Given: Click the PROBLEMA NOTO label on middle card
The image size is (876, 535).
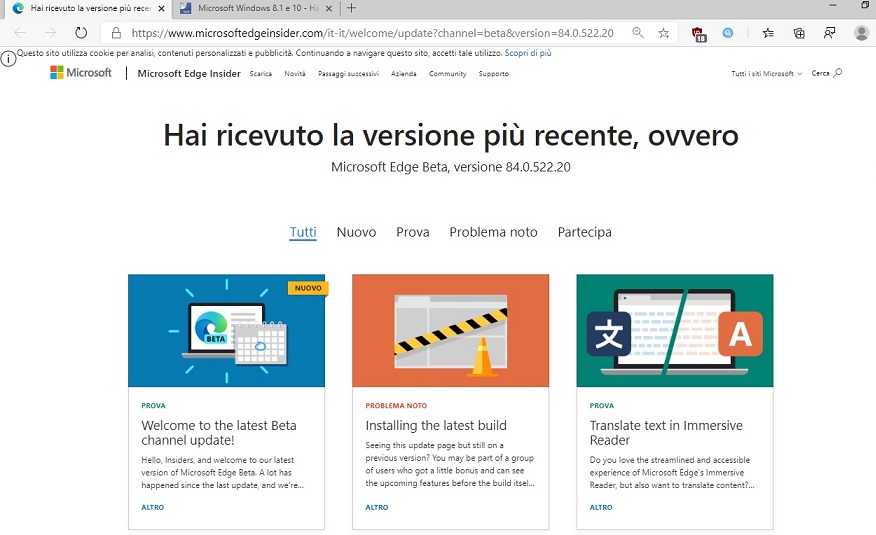Looking at the screenshot, I should point(396,405).
